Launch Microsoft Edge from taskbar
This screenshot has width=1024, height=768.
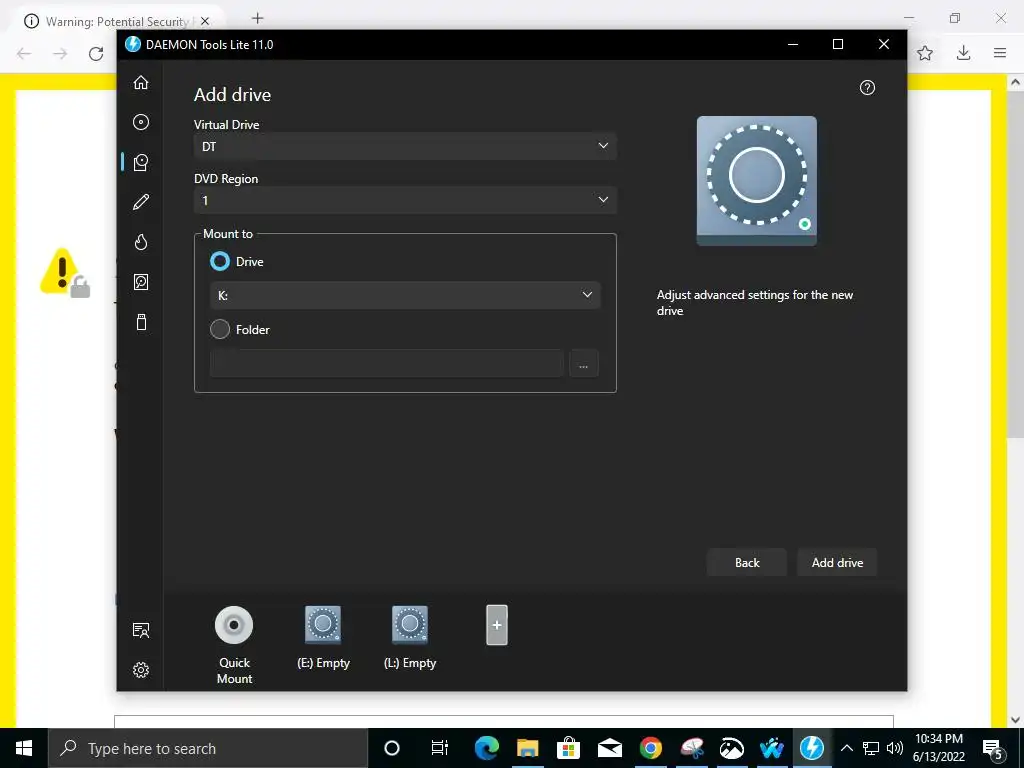click(x=487, y=748)
